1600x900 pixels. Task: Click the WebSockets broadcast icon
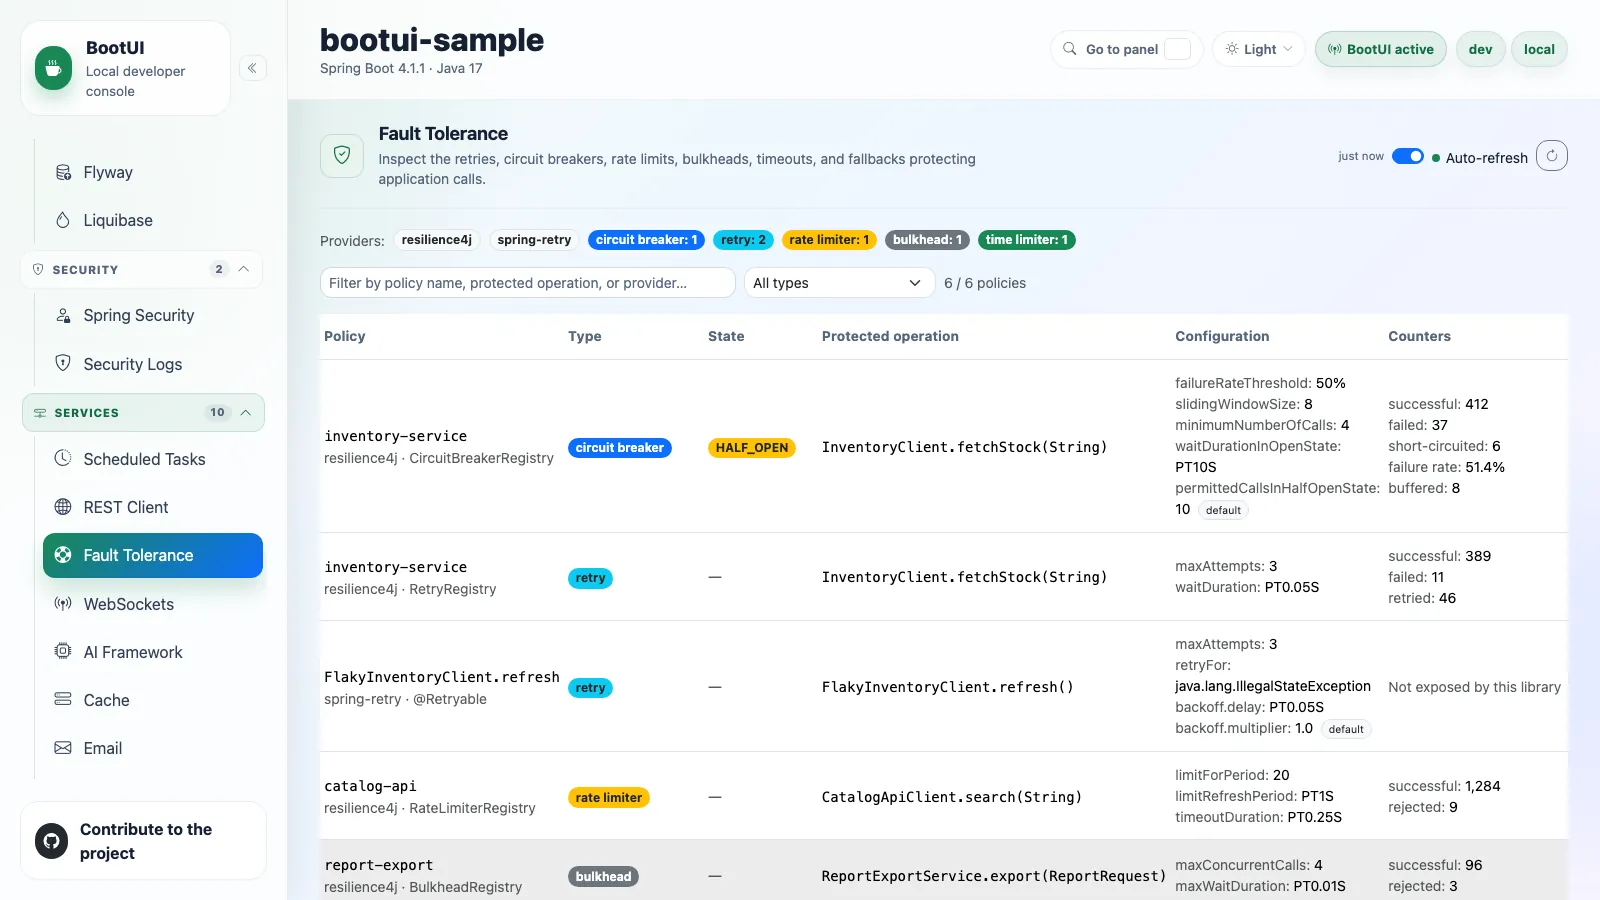click(63, 604)
